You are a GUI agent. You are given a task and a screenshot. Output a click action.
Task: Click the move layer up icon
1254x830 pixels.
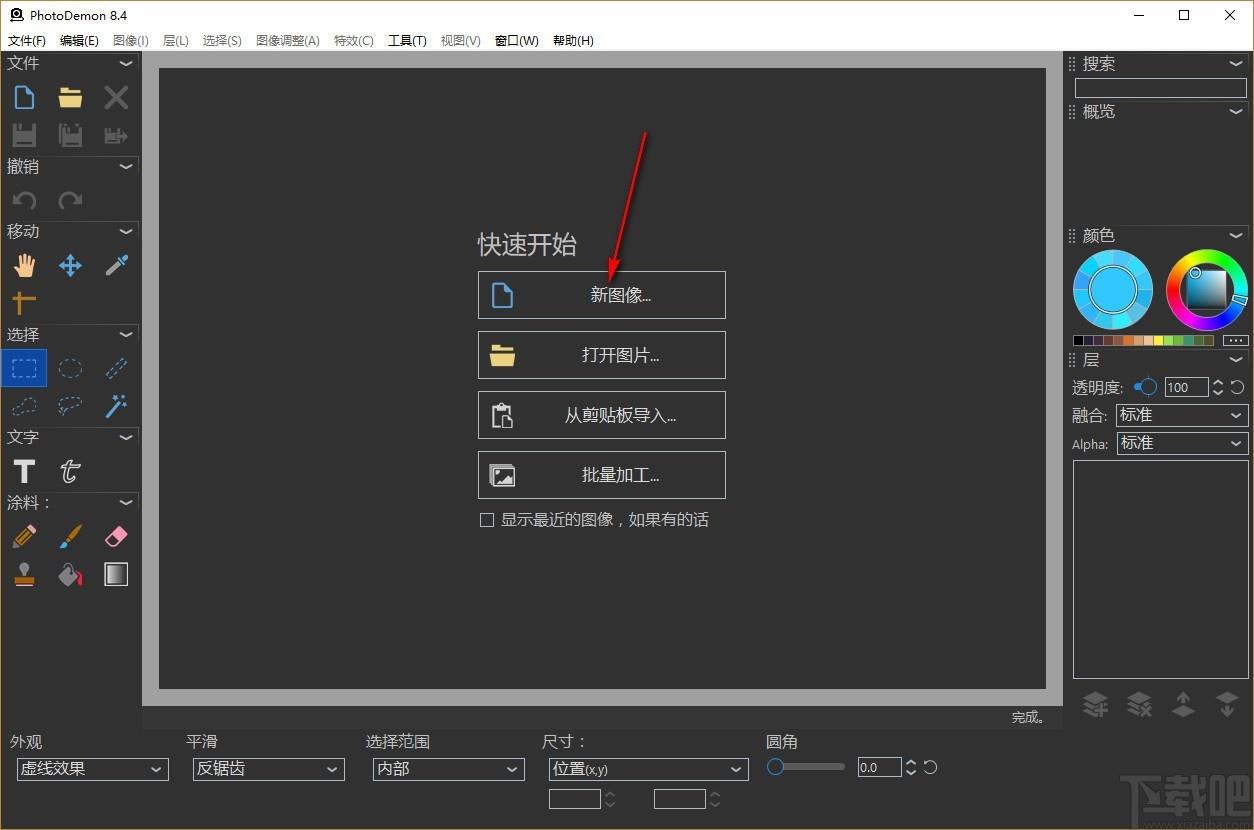click(x=1183, y=705)
